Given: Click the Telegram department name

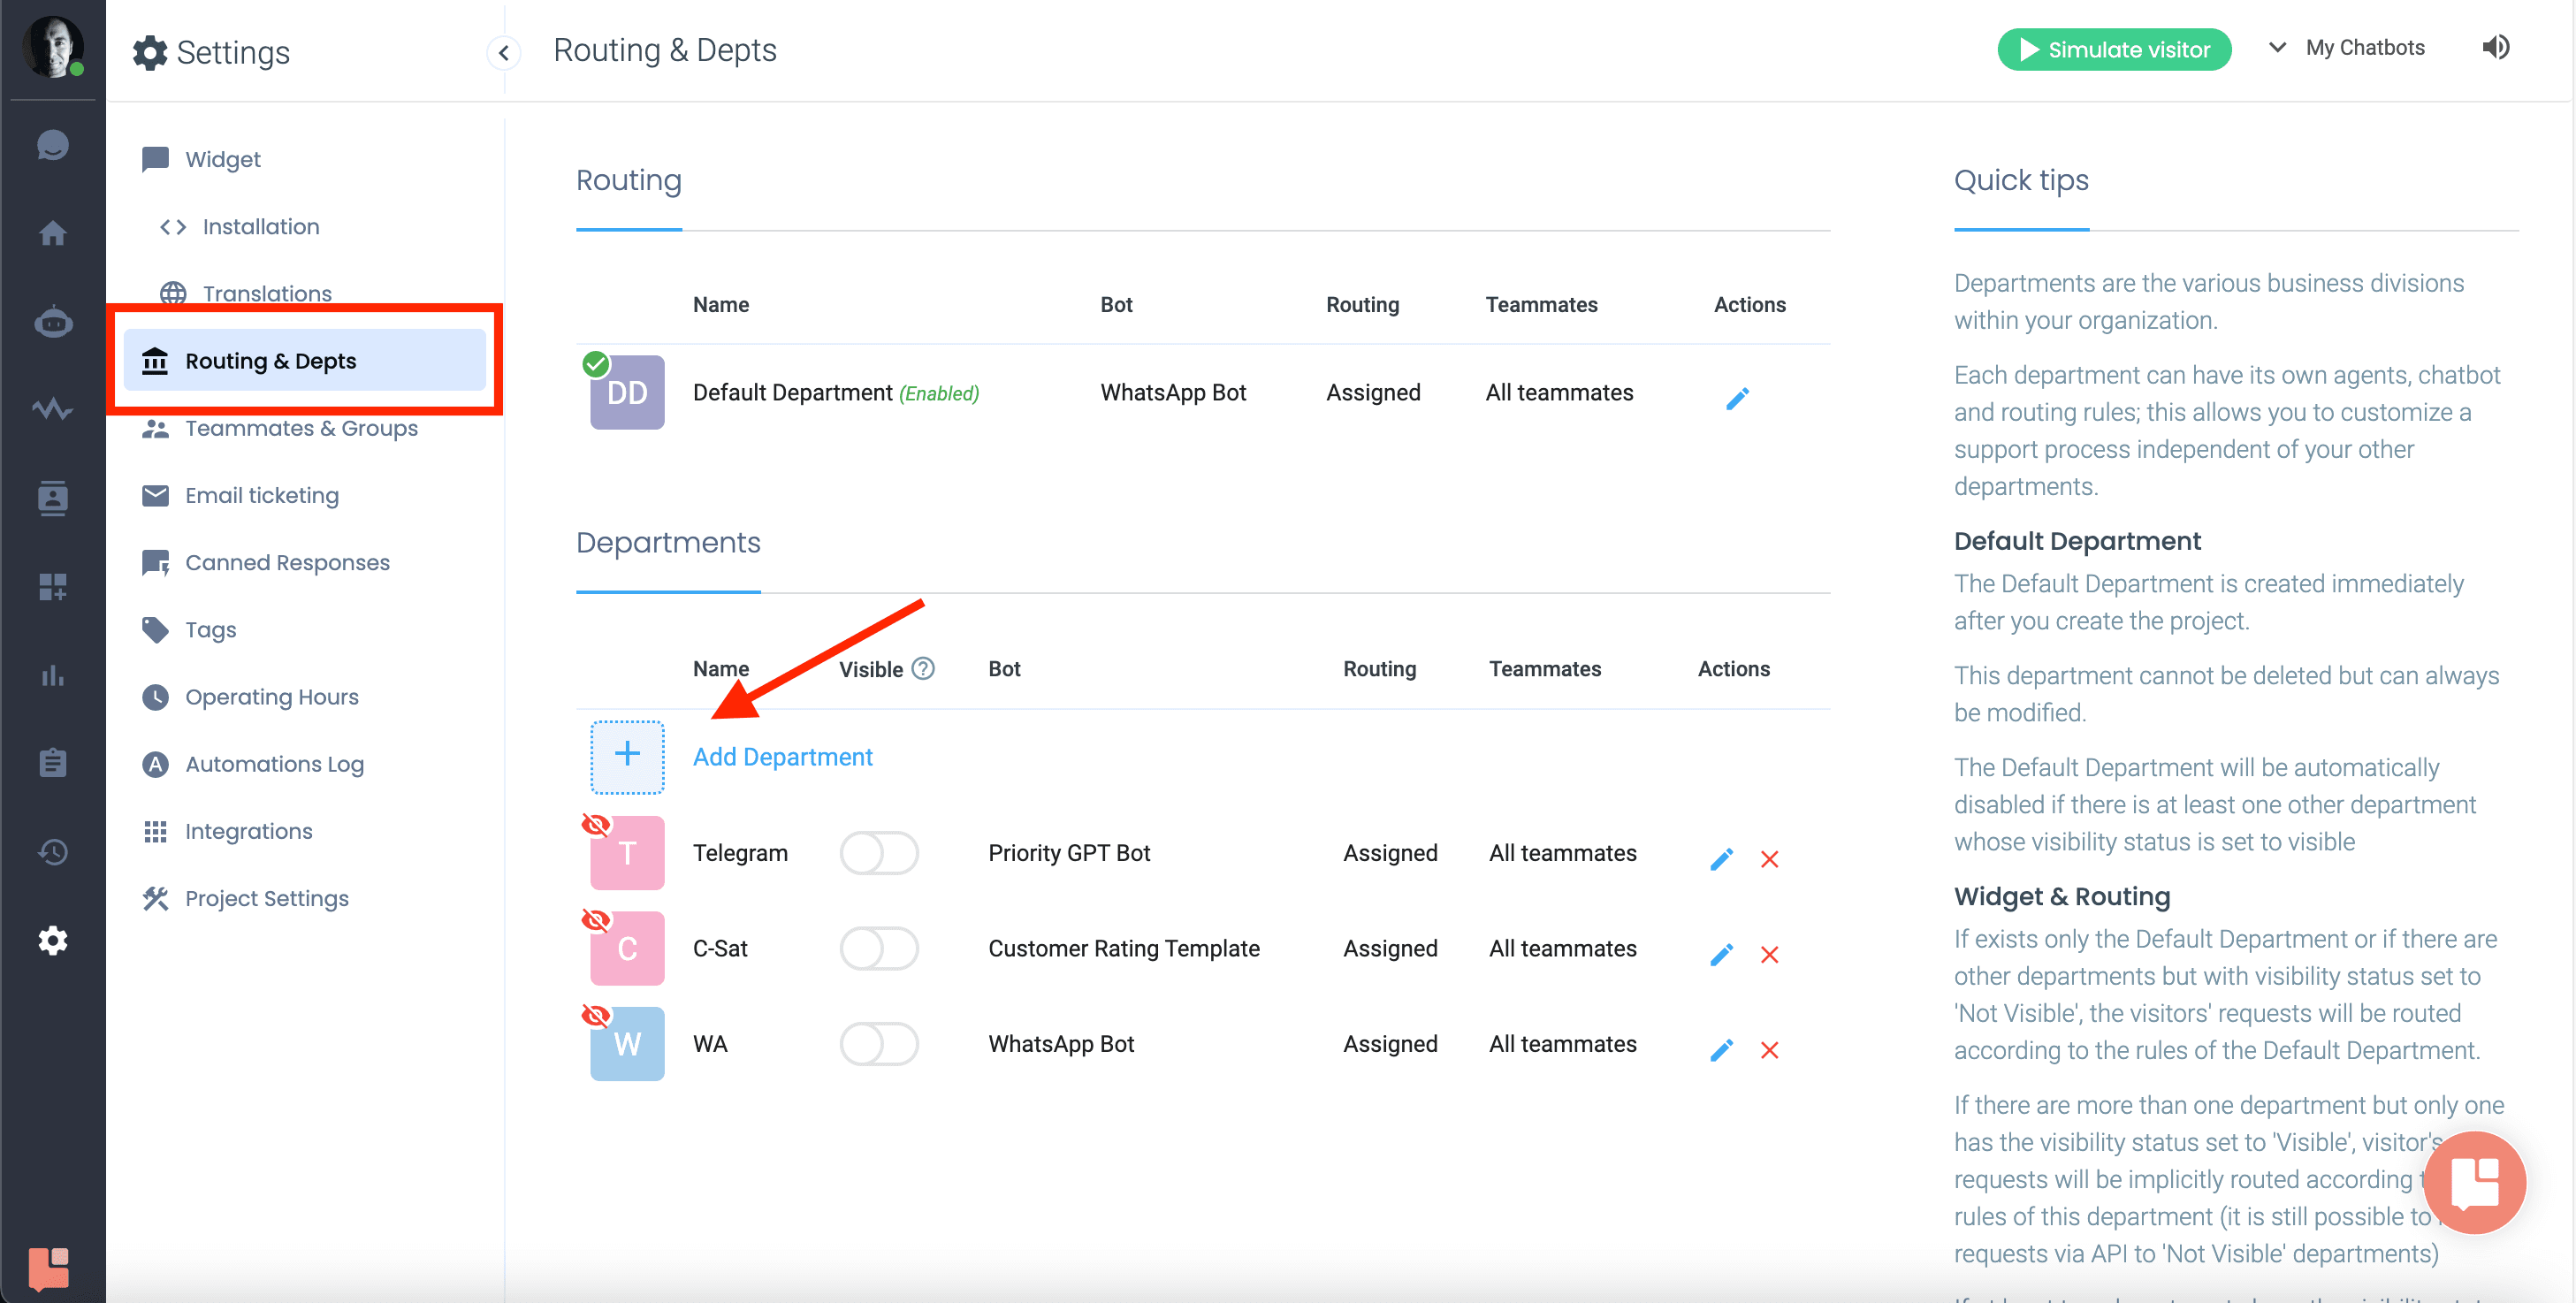Looking at the screenshot, I should tap(740, 853).
